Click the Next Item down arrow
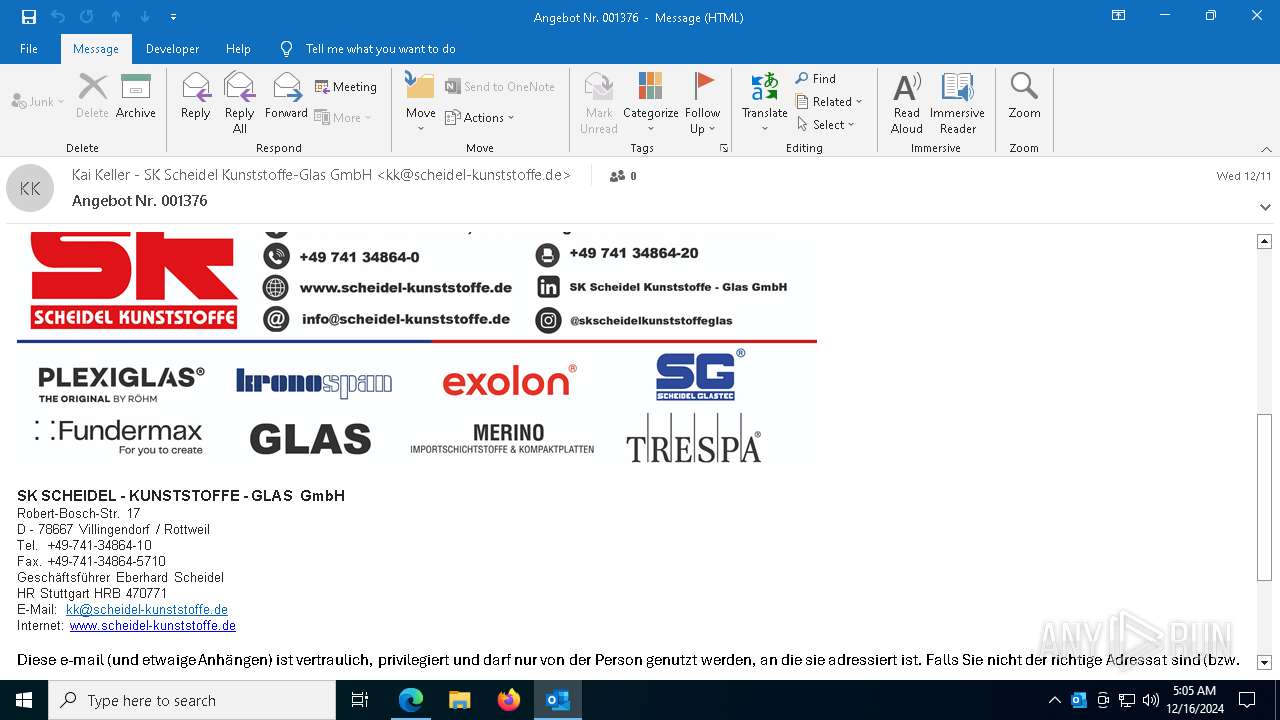 click(x=145, y=17)
